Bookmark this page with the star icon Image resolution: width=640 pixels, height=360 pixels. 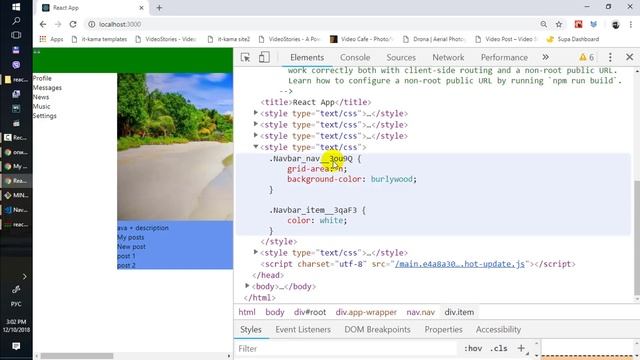pyautogui.click(x=559, y=24)
